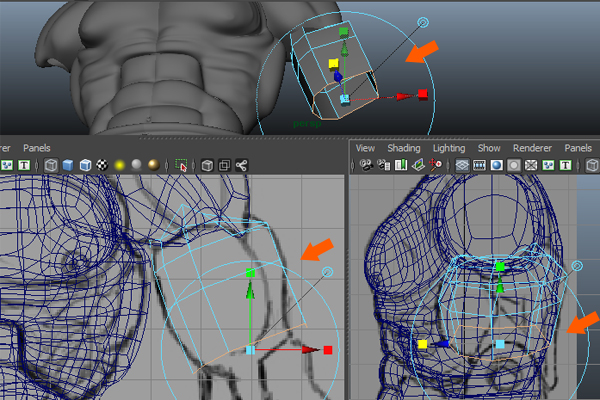Click the camera bookmarks icon
The width and height of the screenshot is (600, 400).
(402, 165)
